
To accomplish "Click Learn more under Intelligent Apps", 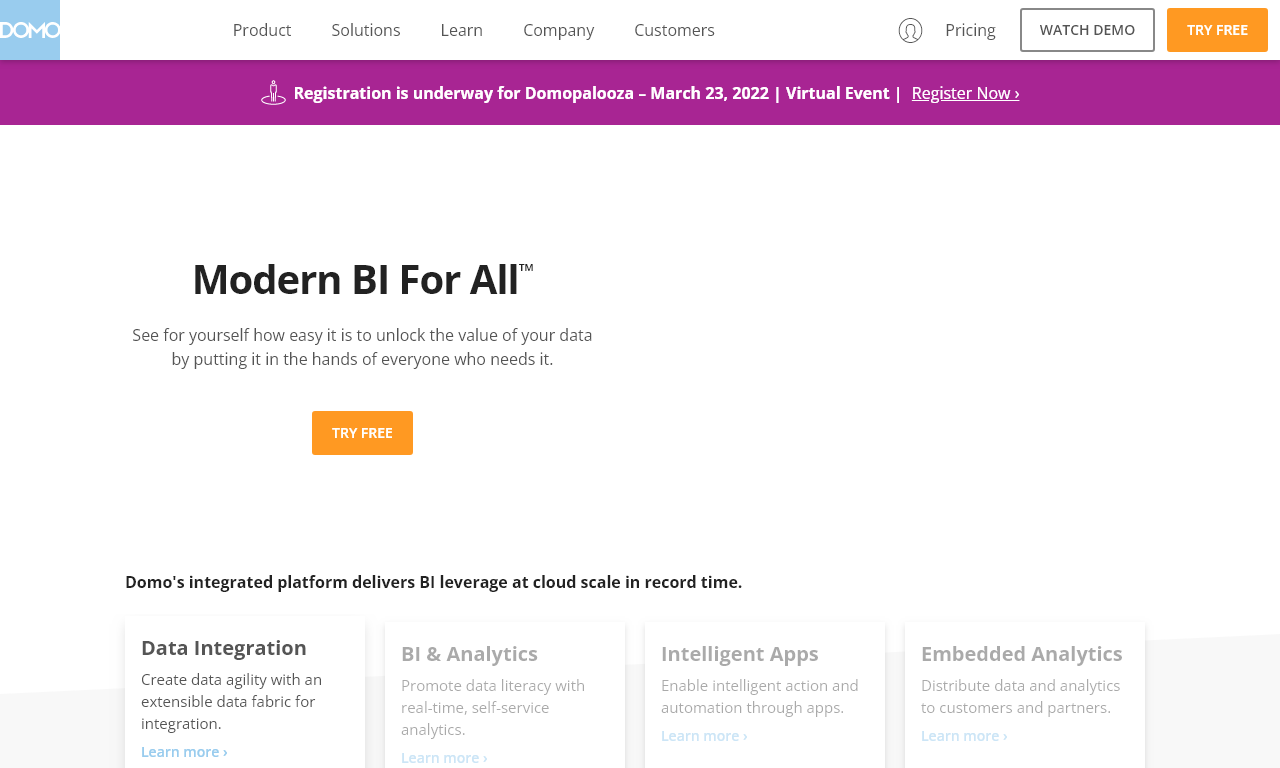I will (x=704, y=735).
